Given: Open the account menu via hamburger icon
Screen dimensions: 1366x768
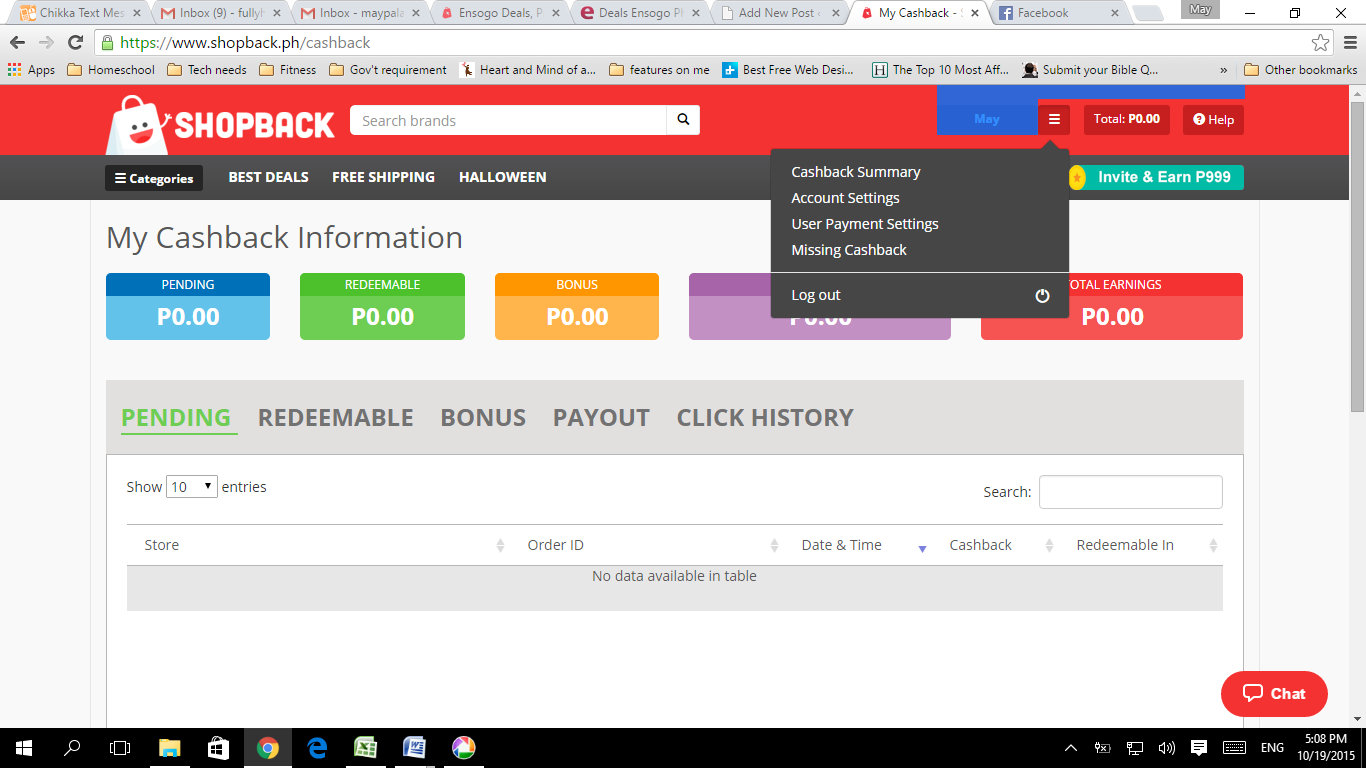Looking at the screenshot, I should click(x=1053, y=118).
